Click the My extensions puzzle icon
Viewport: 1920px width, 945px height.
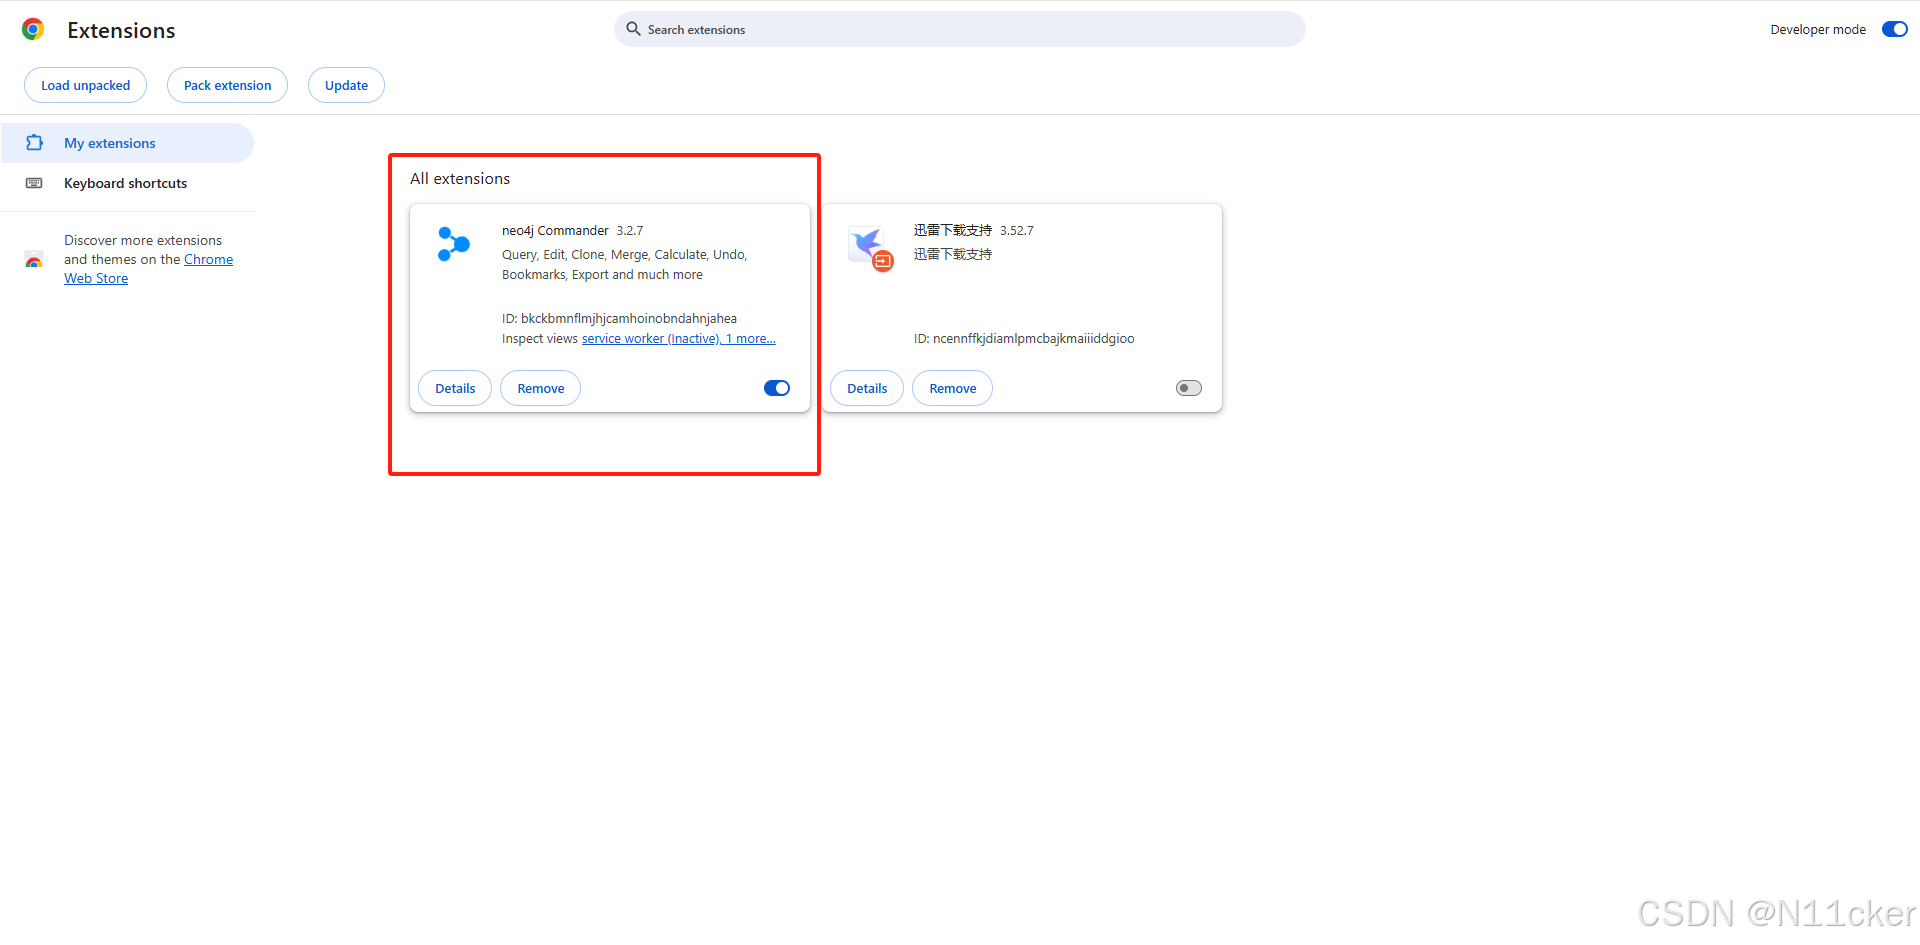click(35, 143)
